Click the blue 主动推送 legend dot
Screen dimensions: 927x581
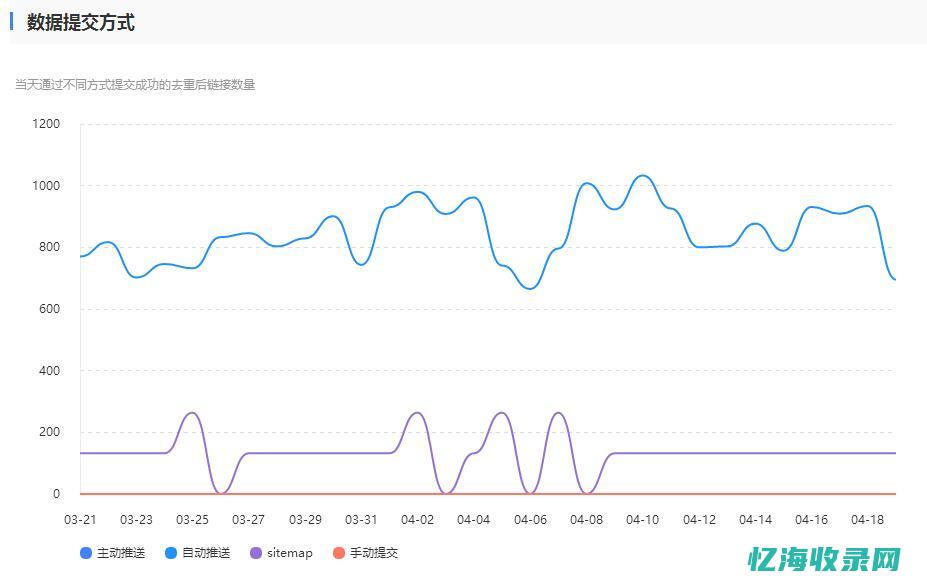(x=86, y=553)
